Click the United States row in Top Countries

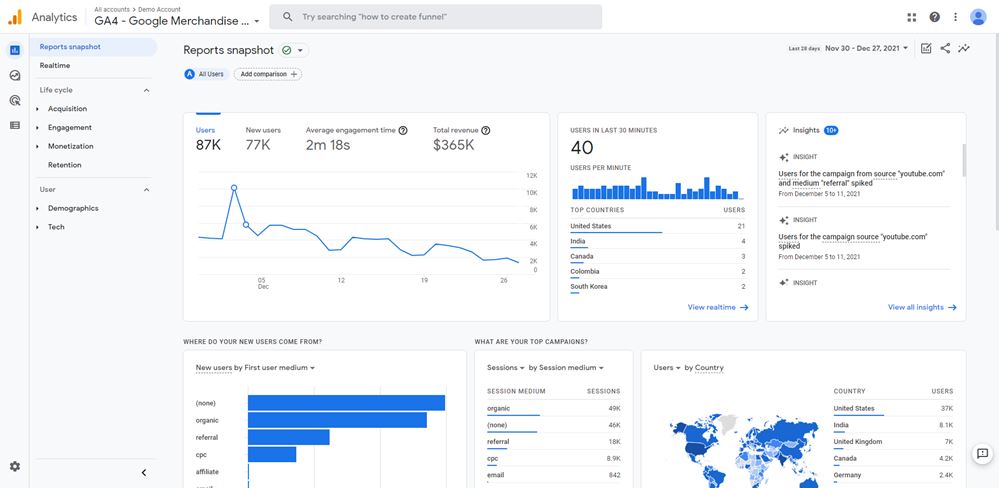pos(658,226)
